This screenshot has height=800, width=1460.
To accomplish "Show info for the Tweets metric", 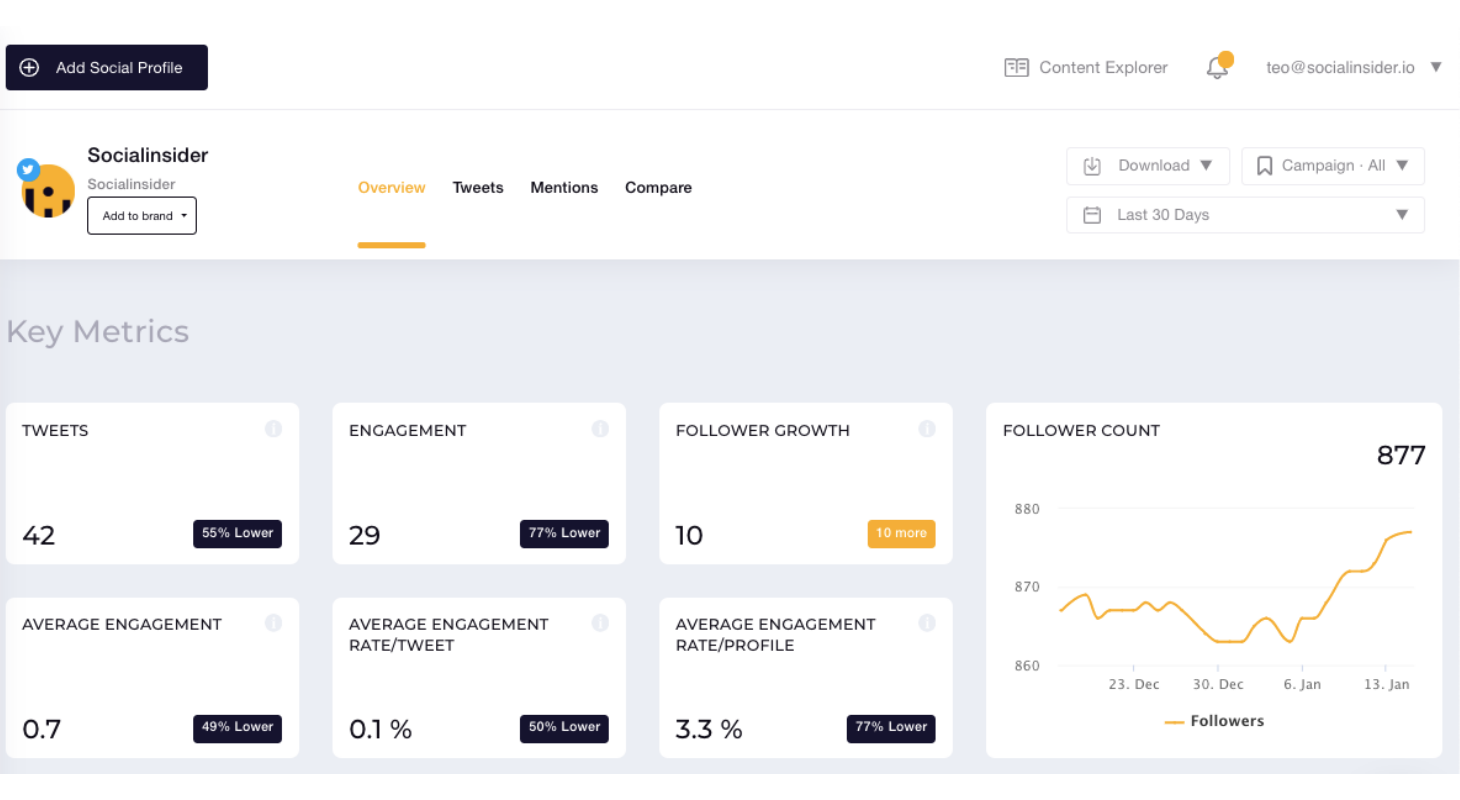I will pos(273,429).
